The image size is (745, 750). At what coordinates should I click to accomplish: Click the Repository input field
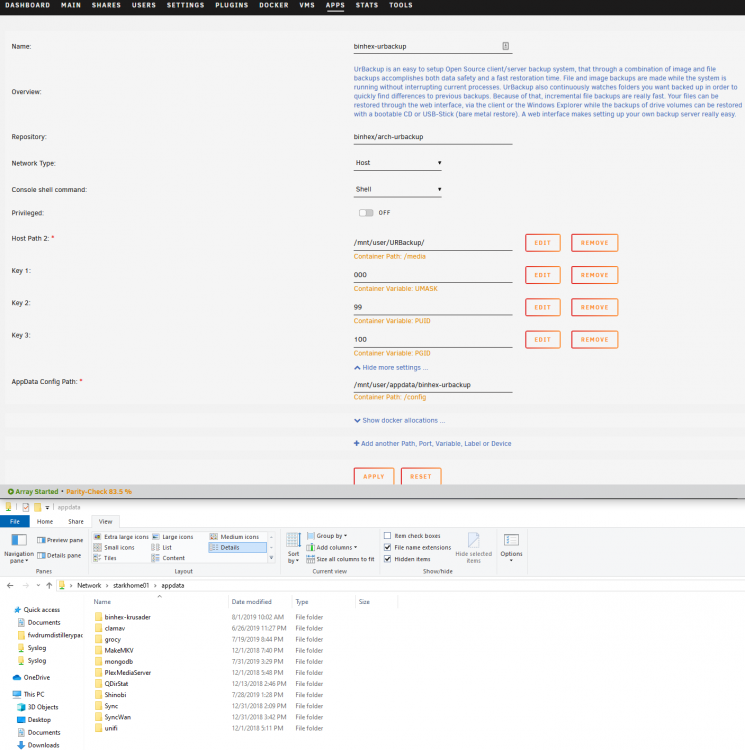[x=433, y=137]
